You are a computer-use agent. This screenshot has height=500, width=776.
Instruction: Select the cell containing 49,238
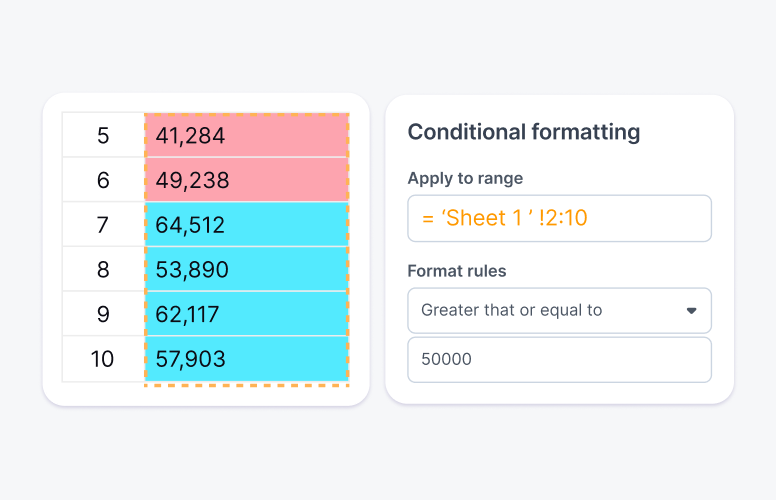[x=246, y=180]
